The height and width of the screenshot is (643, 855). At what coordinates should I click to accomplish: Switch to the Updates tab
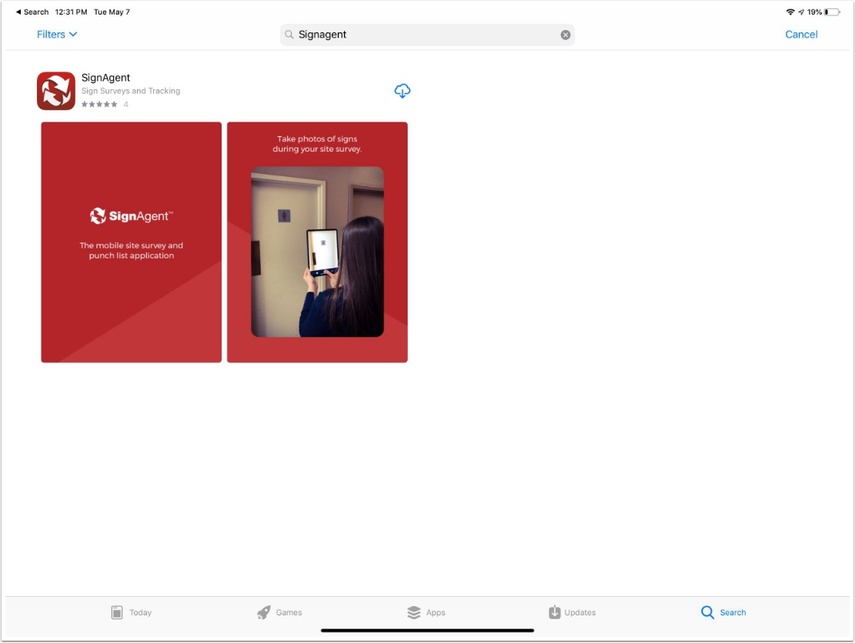(571, 611)
